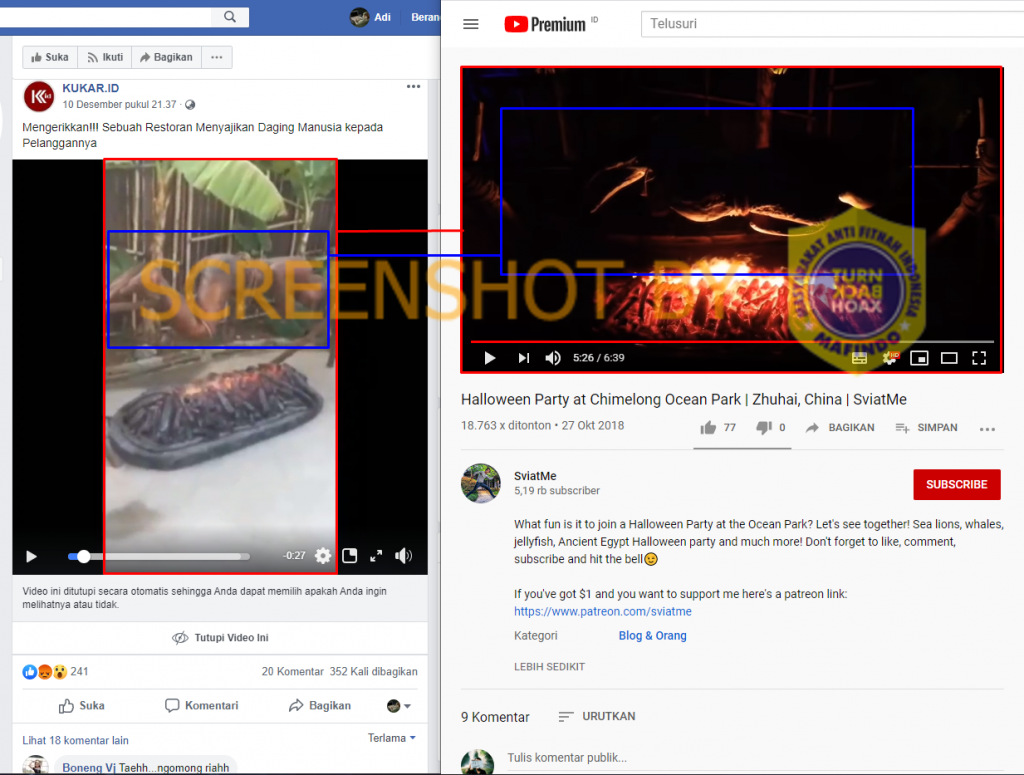Viewport: 1024px width, 775px height.
Task: Cover the video with Tutupi Video Ini
Action: (x=220, y=638)
